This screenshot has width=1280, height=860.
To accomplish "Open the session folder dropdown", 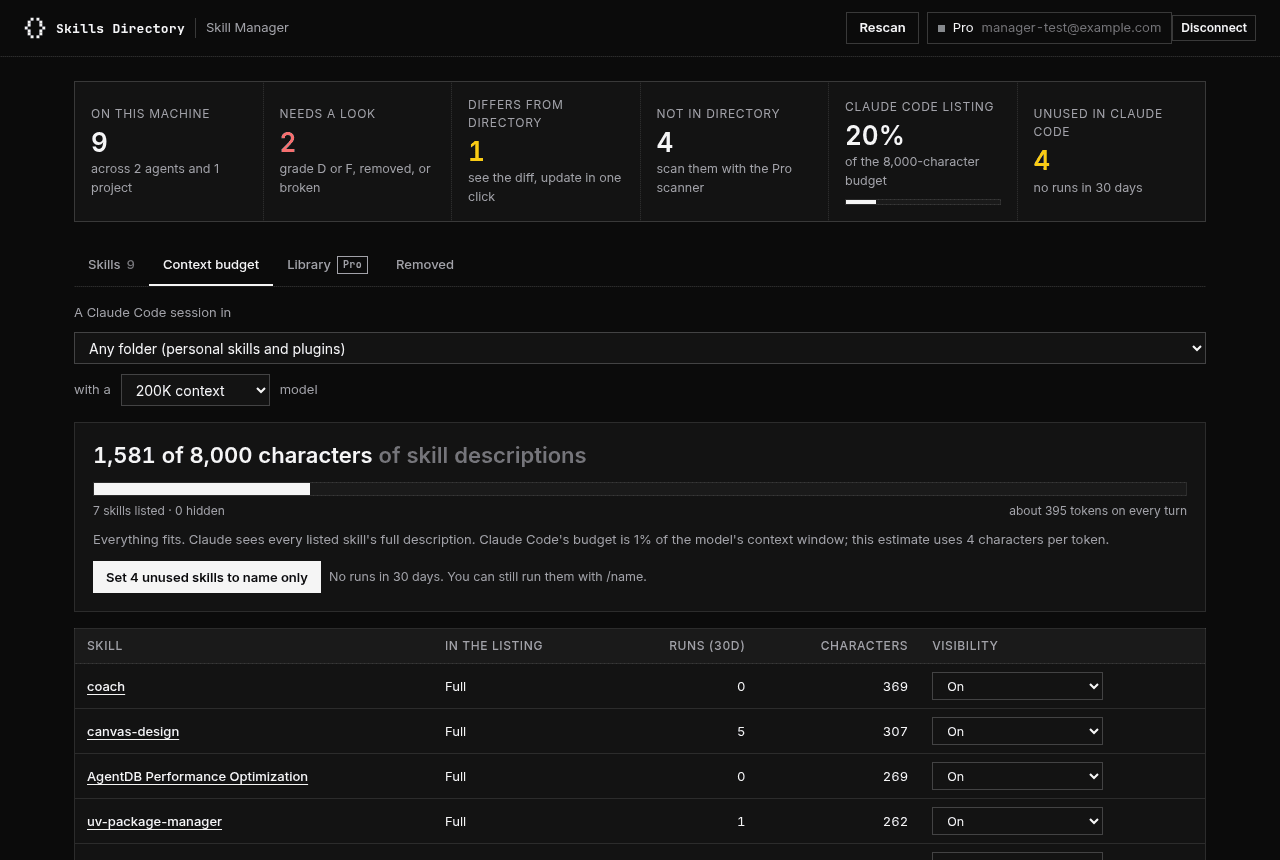I will pyautogui.click(x=640, y=348).
